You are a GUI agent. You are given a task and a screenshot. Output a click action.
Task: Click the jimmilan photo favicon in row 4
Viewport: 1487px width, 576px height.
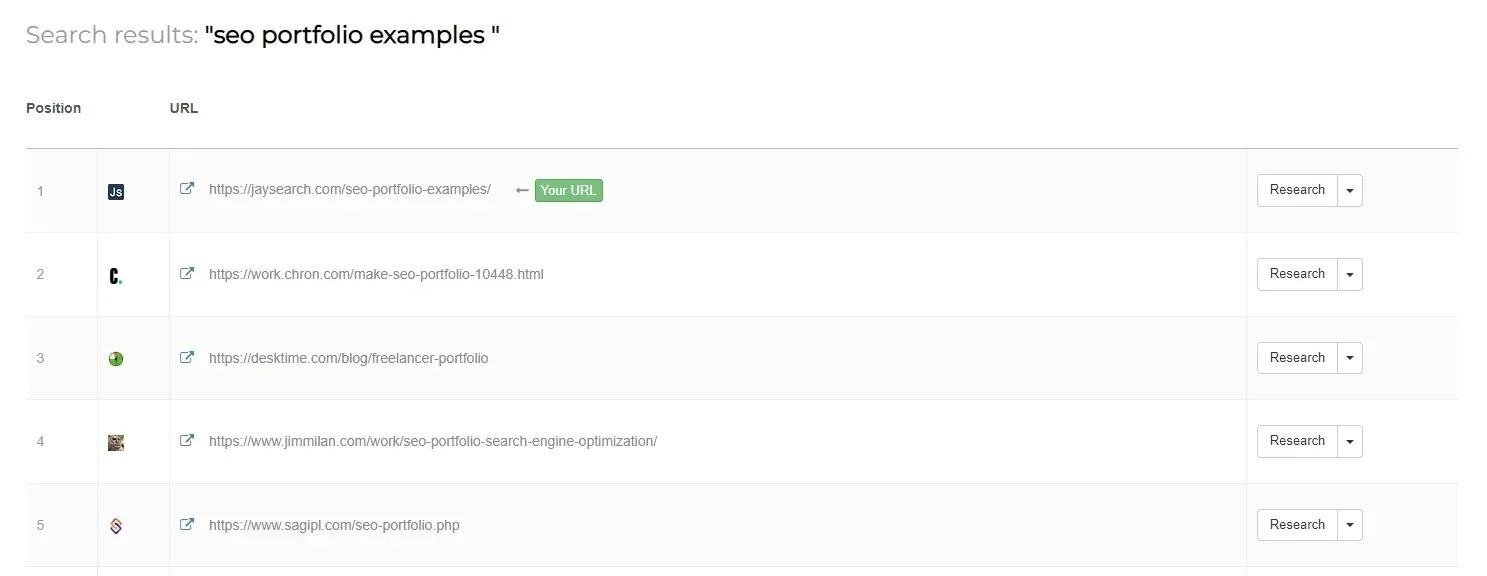(116, 442)
